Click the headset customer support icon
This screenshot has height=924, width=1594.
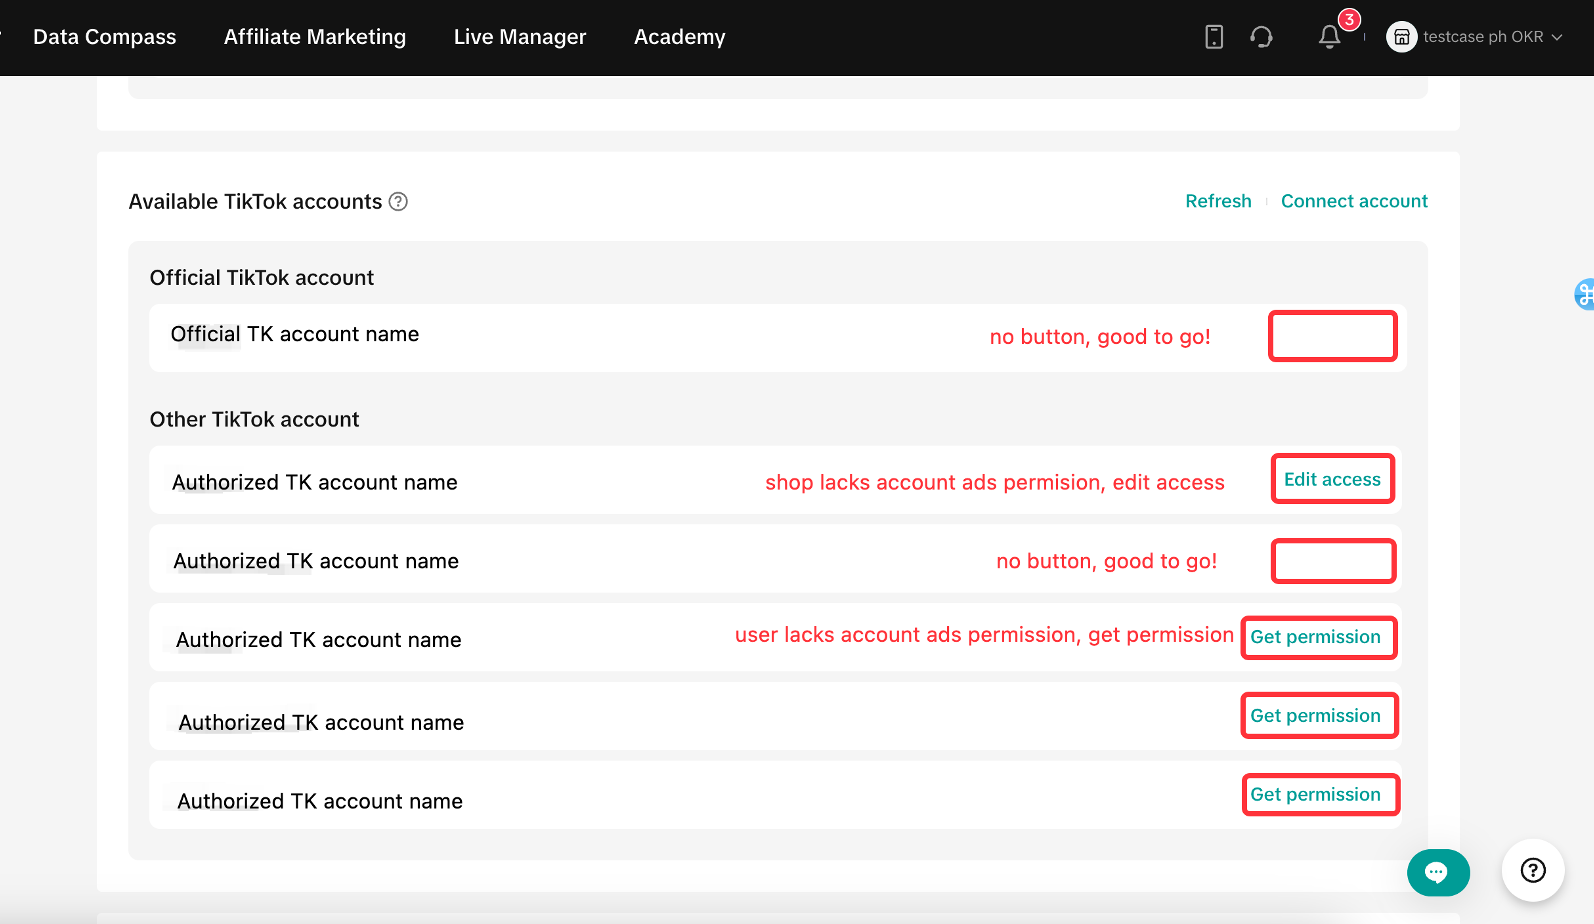(x=1261, y=37)
